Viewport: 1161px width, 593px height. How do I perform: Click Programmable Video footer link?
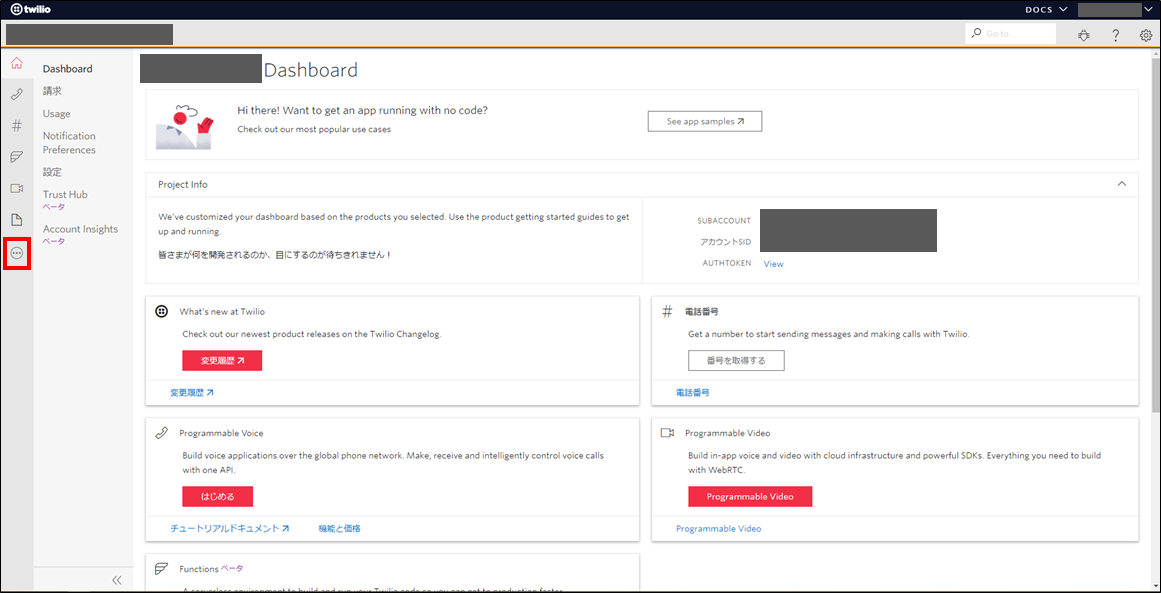click(x=718, y=529)
